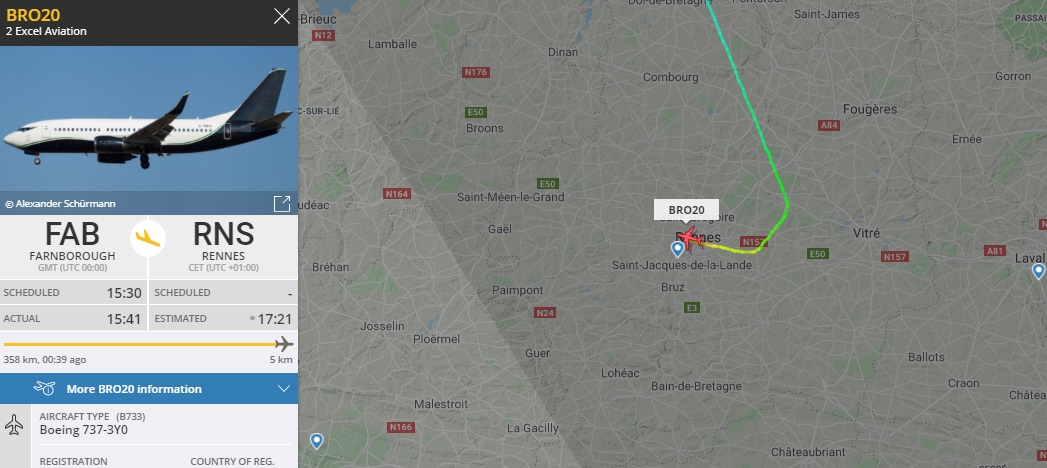
Task: Click the Boeing 737 aircraft photo
Action: [x=149, y=120]
